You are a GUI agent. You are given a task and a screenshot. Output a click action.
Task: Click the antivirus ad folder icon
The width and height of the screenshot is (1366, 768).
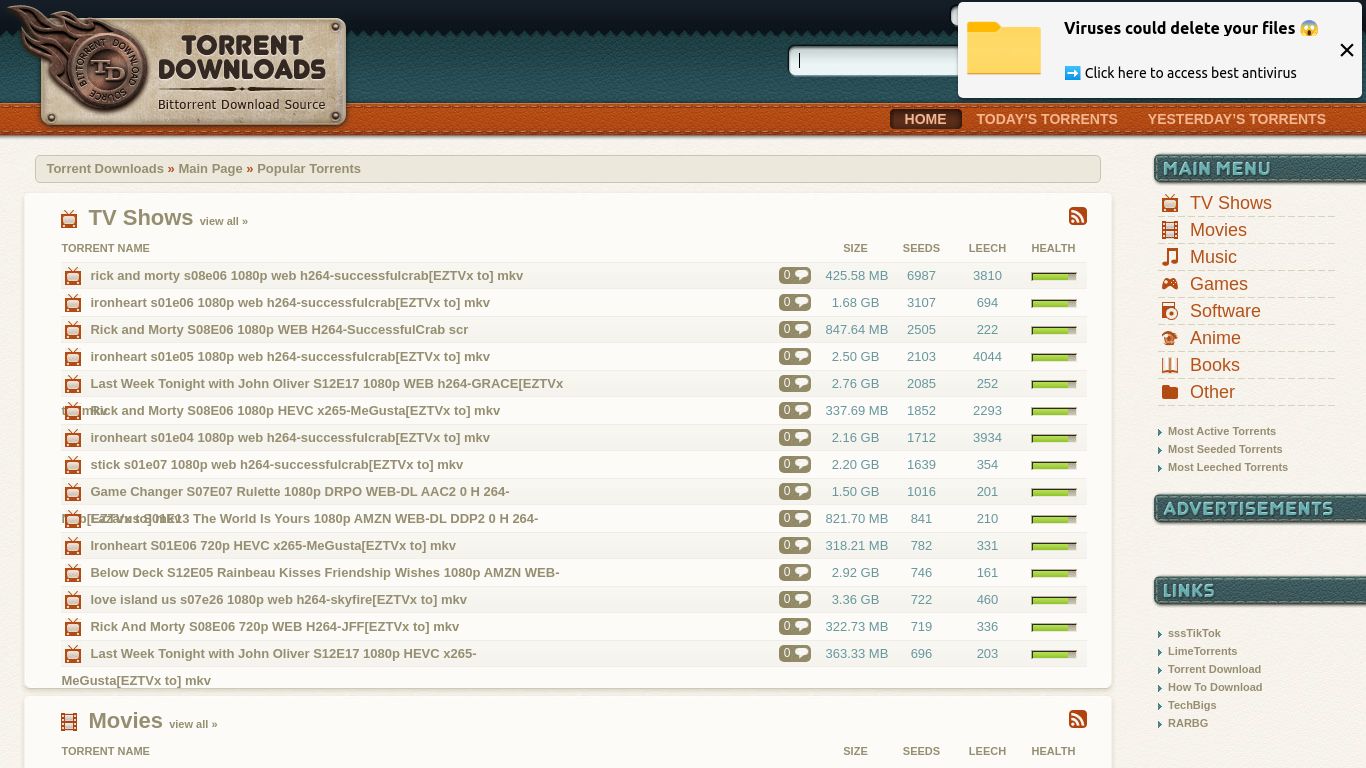[1004, 48]
